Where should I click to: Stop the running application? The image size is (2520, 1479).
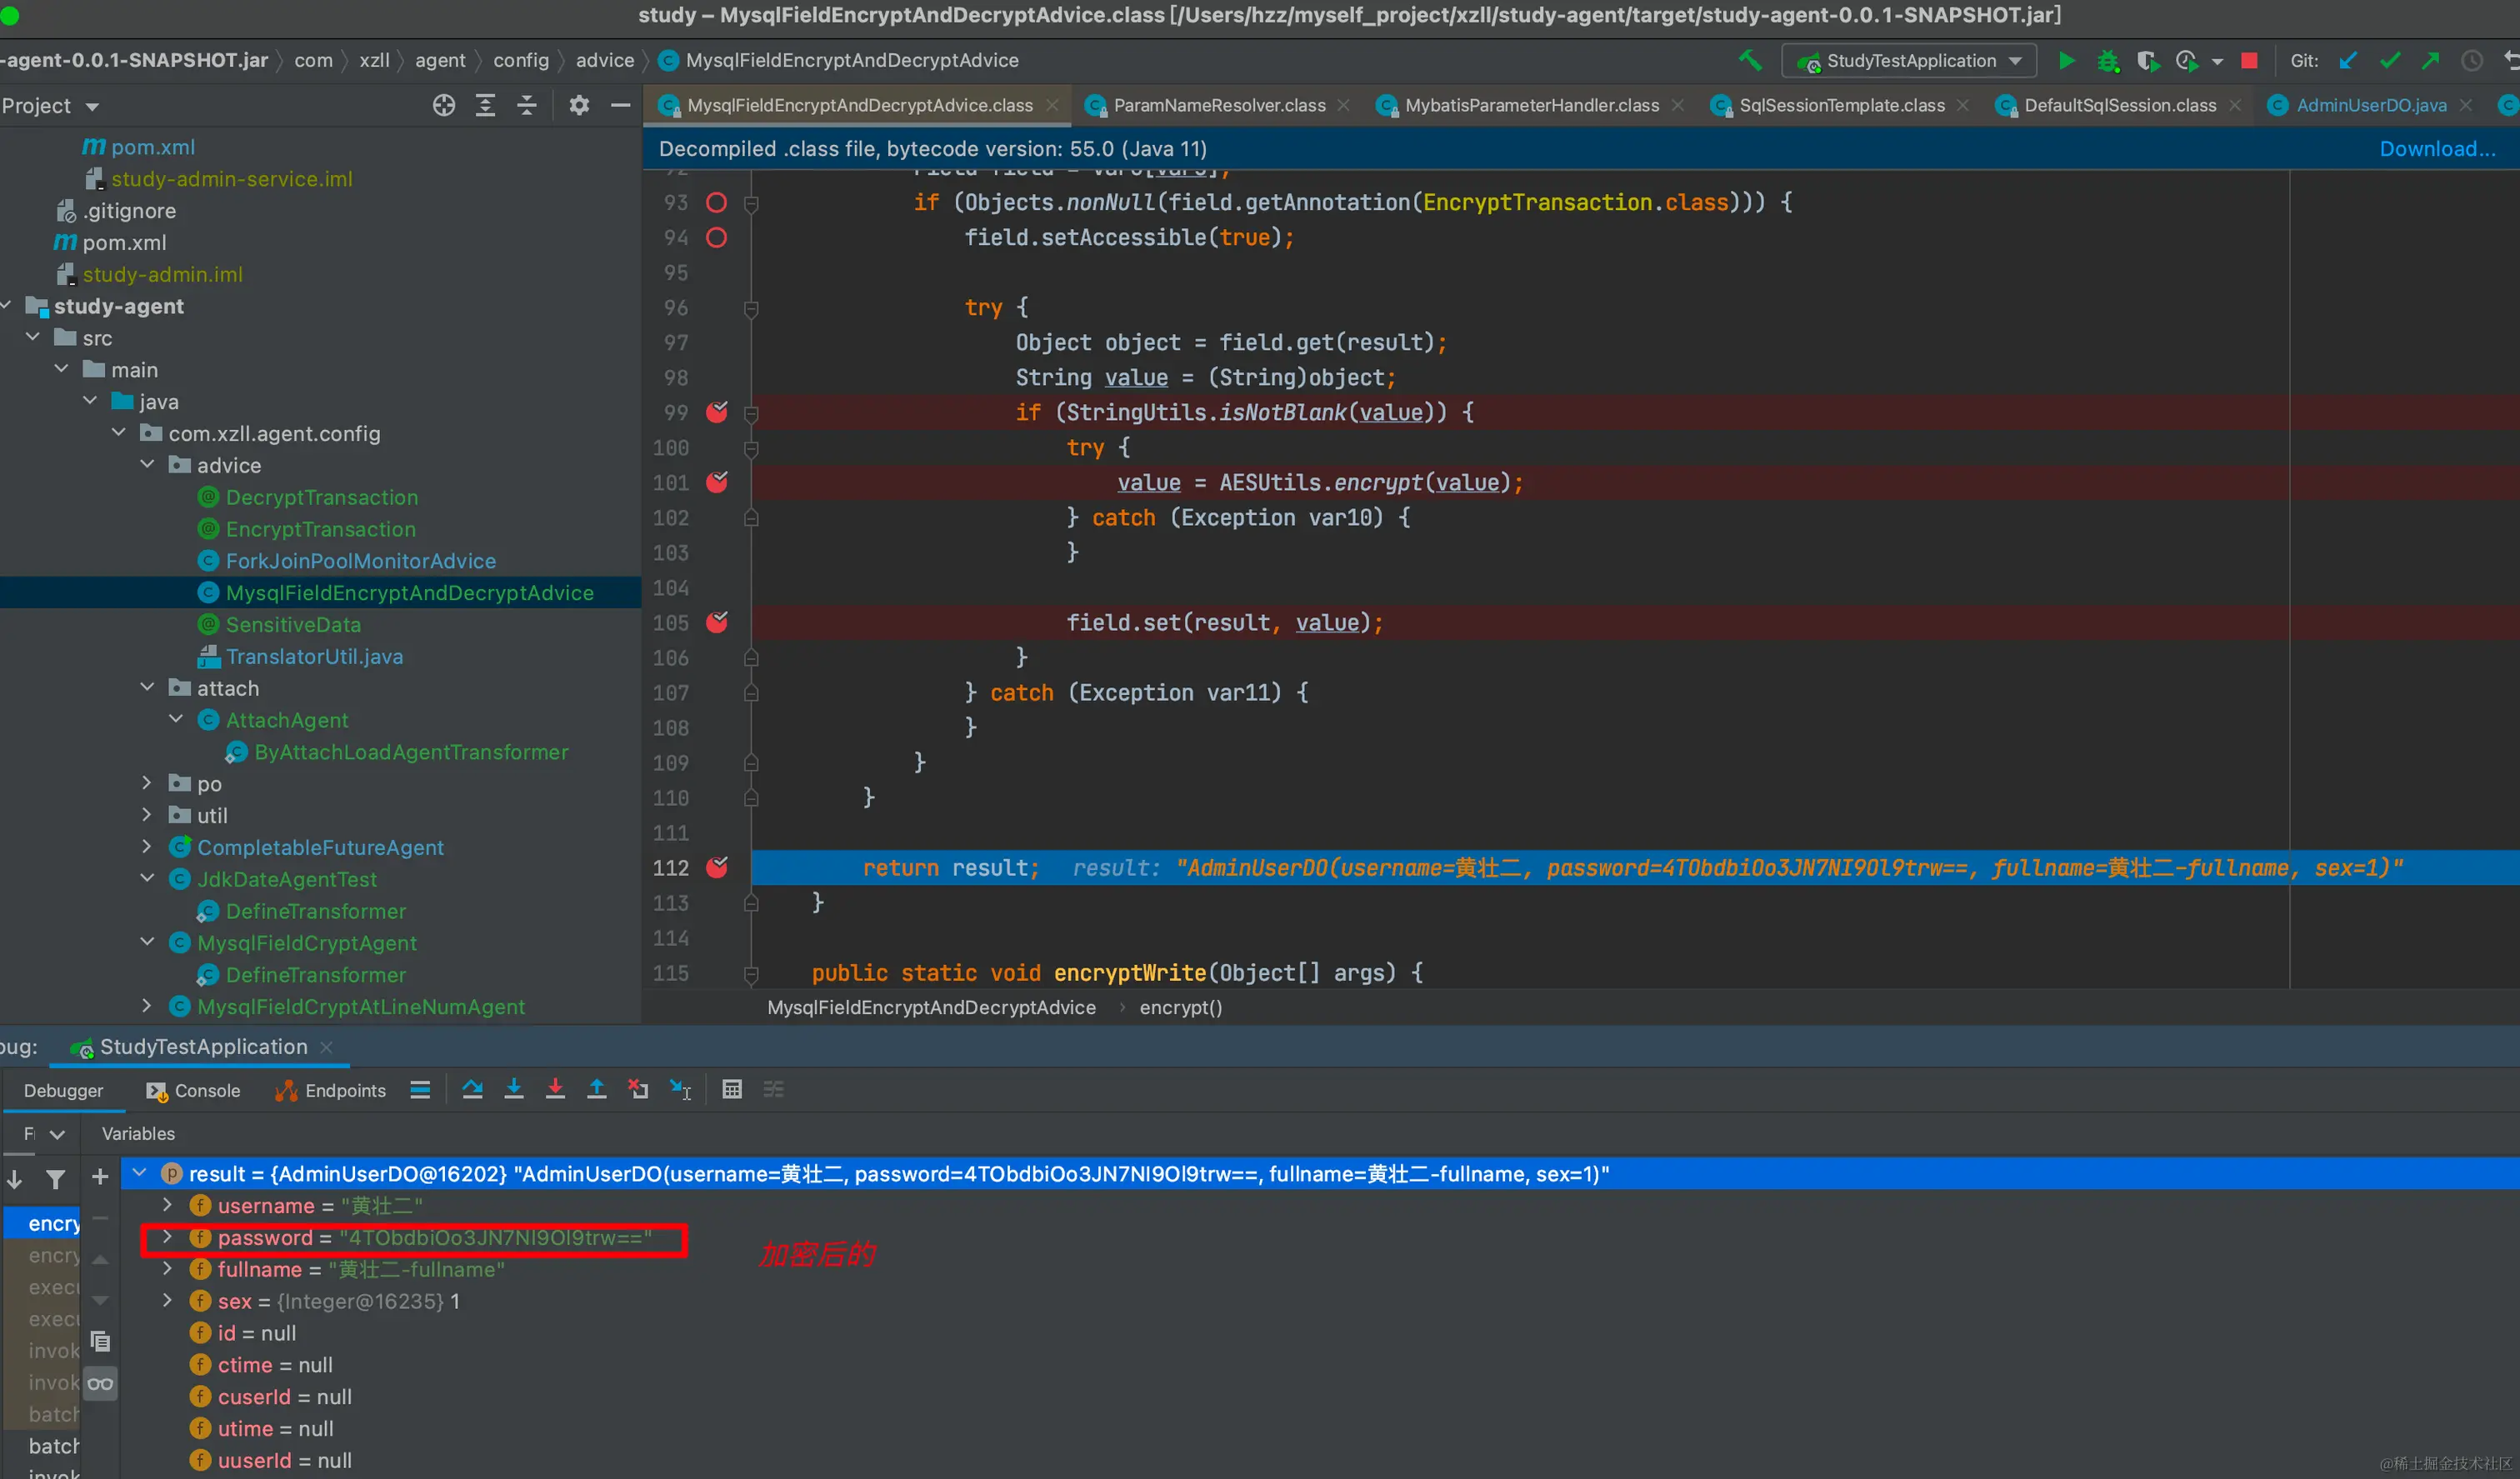click(x=2249, y=61)
